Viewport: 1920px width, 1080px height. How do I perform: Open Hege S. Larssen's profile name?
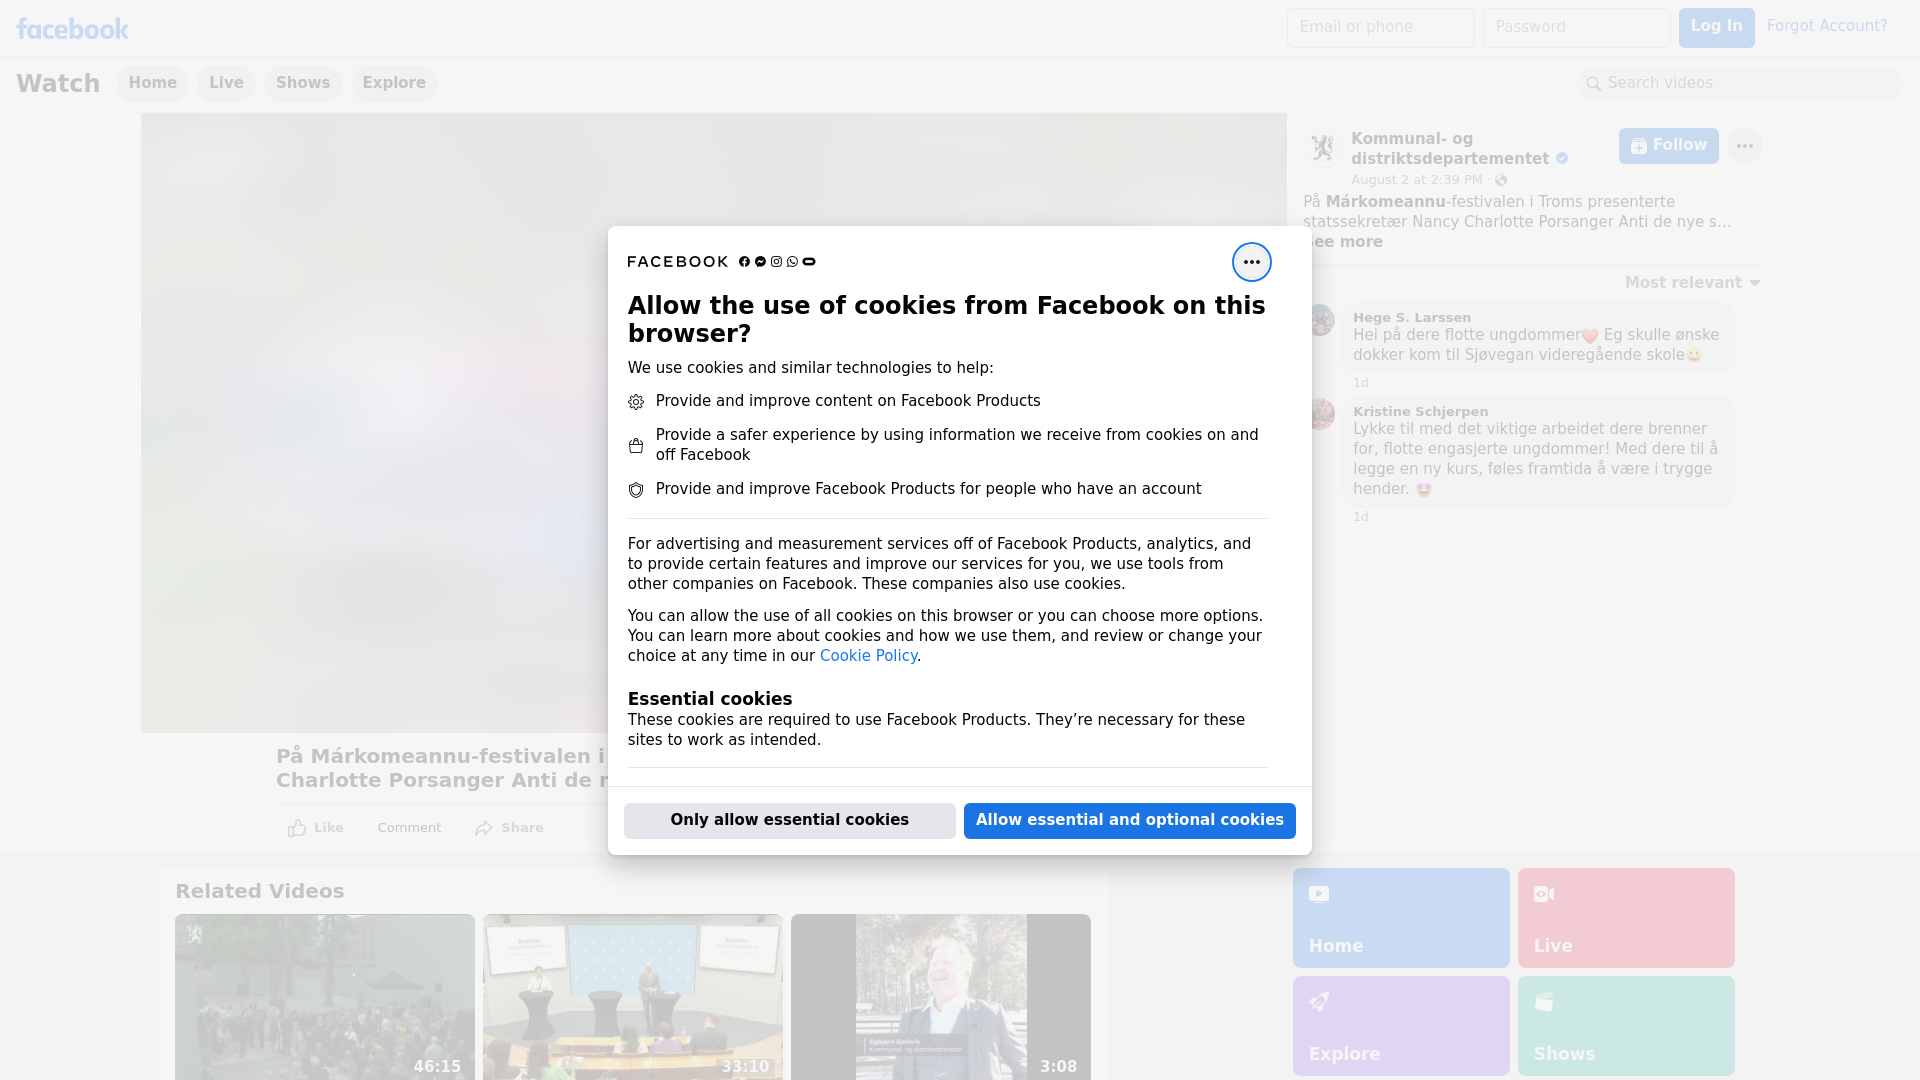1412,318
